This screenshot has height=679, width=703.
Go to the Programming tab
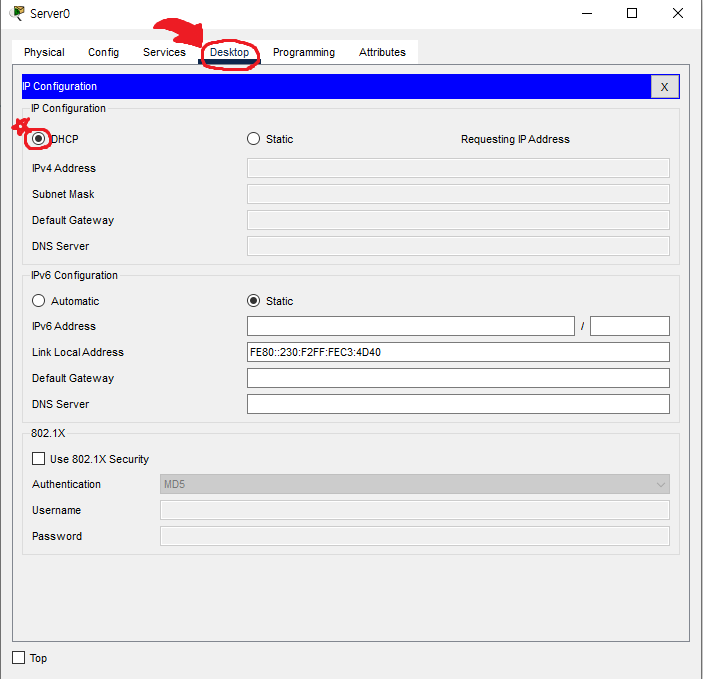[x=304, y=52]
